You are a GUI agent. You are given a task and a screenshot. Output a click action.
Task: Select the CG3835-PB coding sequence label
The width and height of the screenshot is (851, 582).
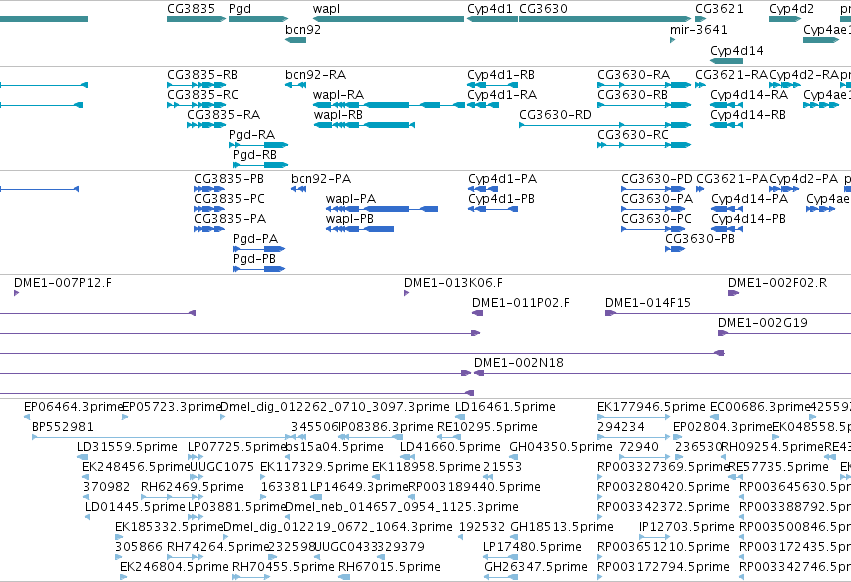click(229, 179)
